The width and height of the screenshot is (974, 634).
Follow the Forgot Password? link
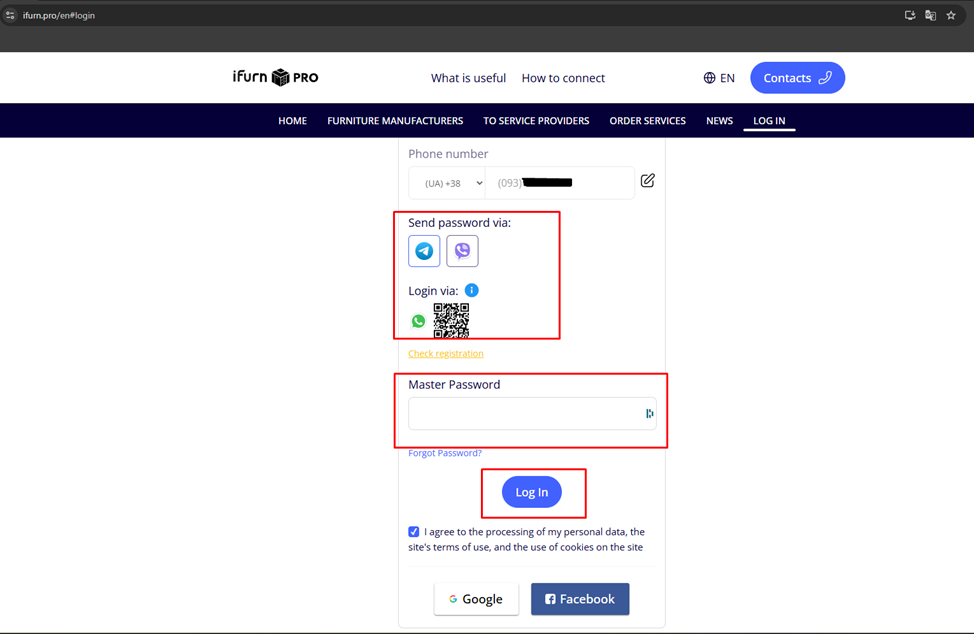tap(445, 453)
